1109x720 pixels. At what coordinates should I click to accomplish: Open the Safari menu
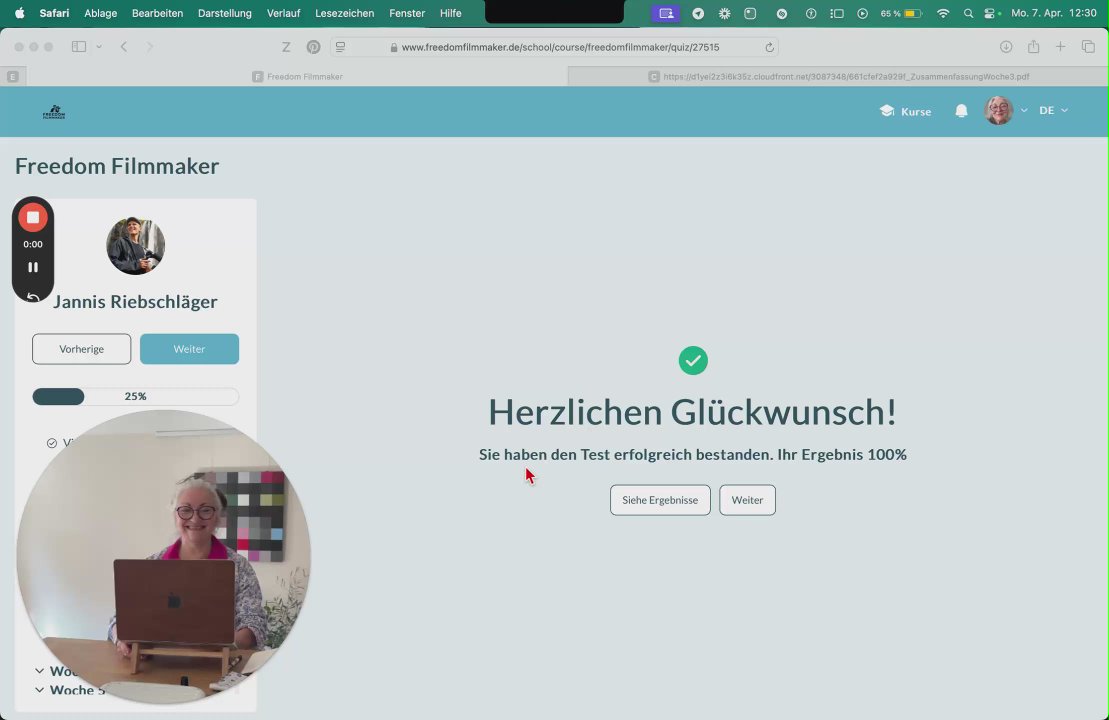point(54,13)
